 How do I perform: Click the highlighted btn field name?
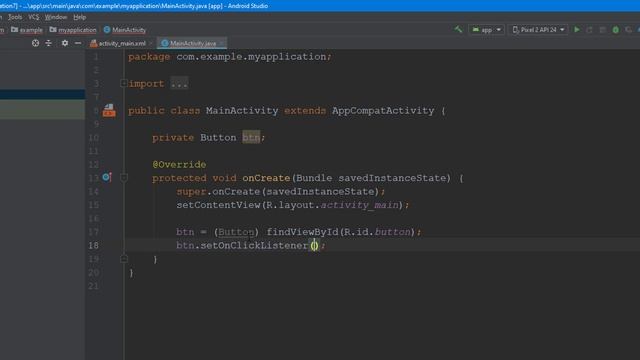(251, 138)
